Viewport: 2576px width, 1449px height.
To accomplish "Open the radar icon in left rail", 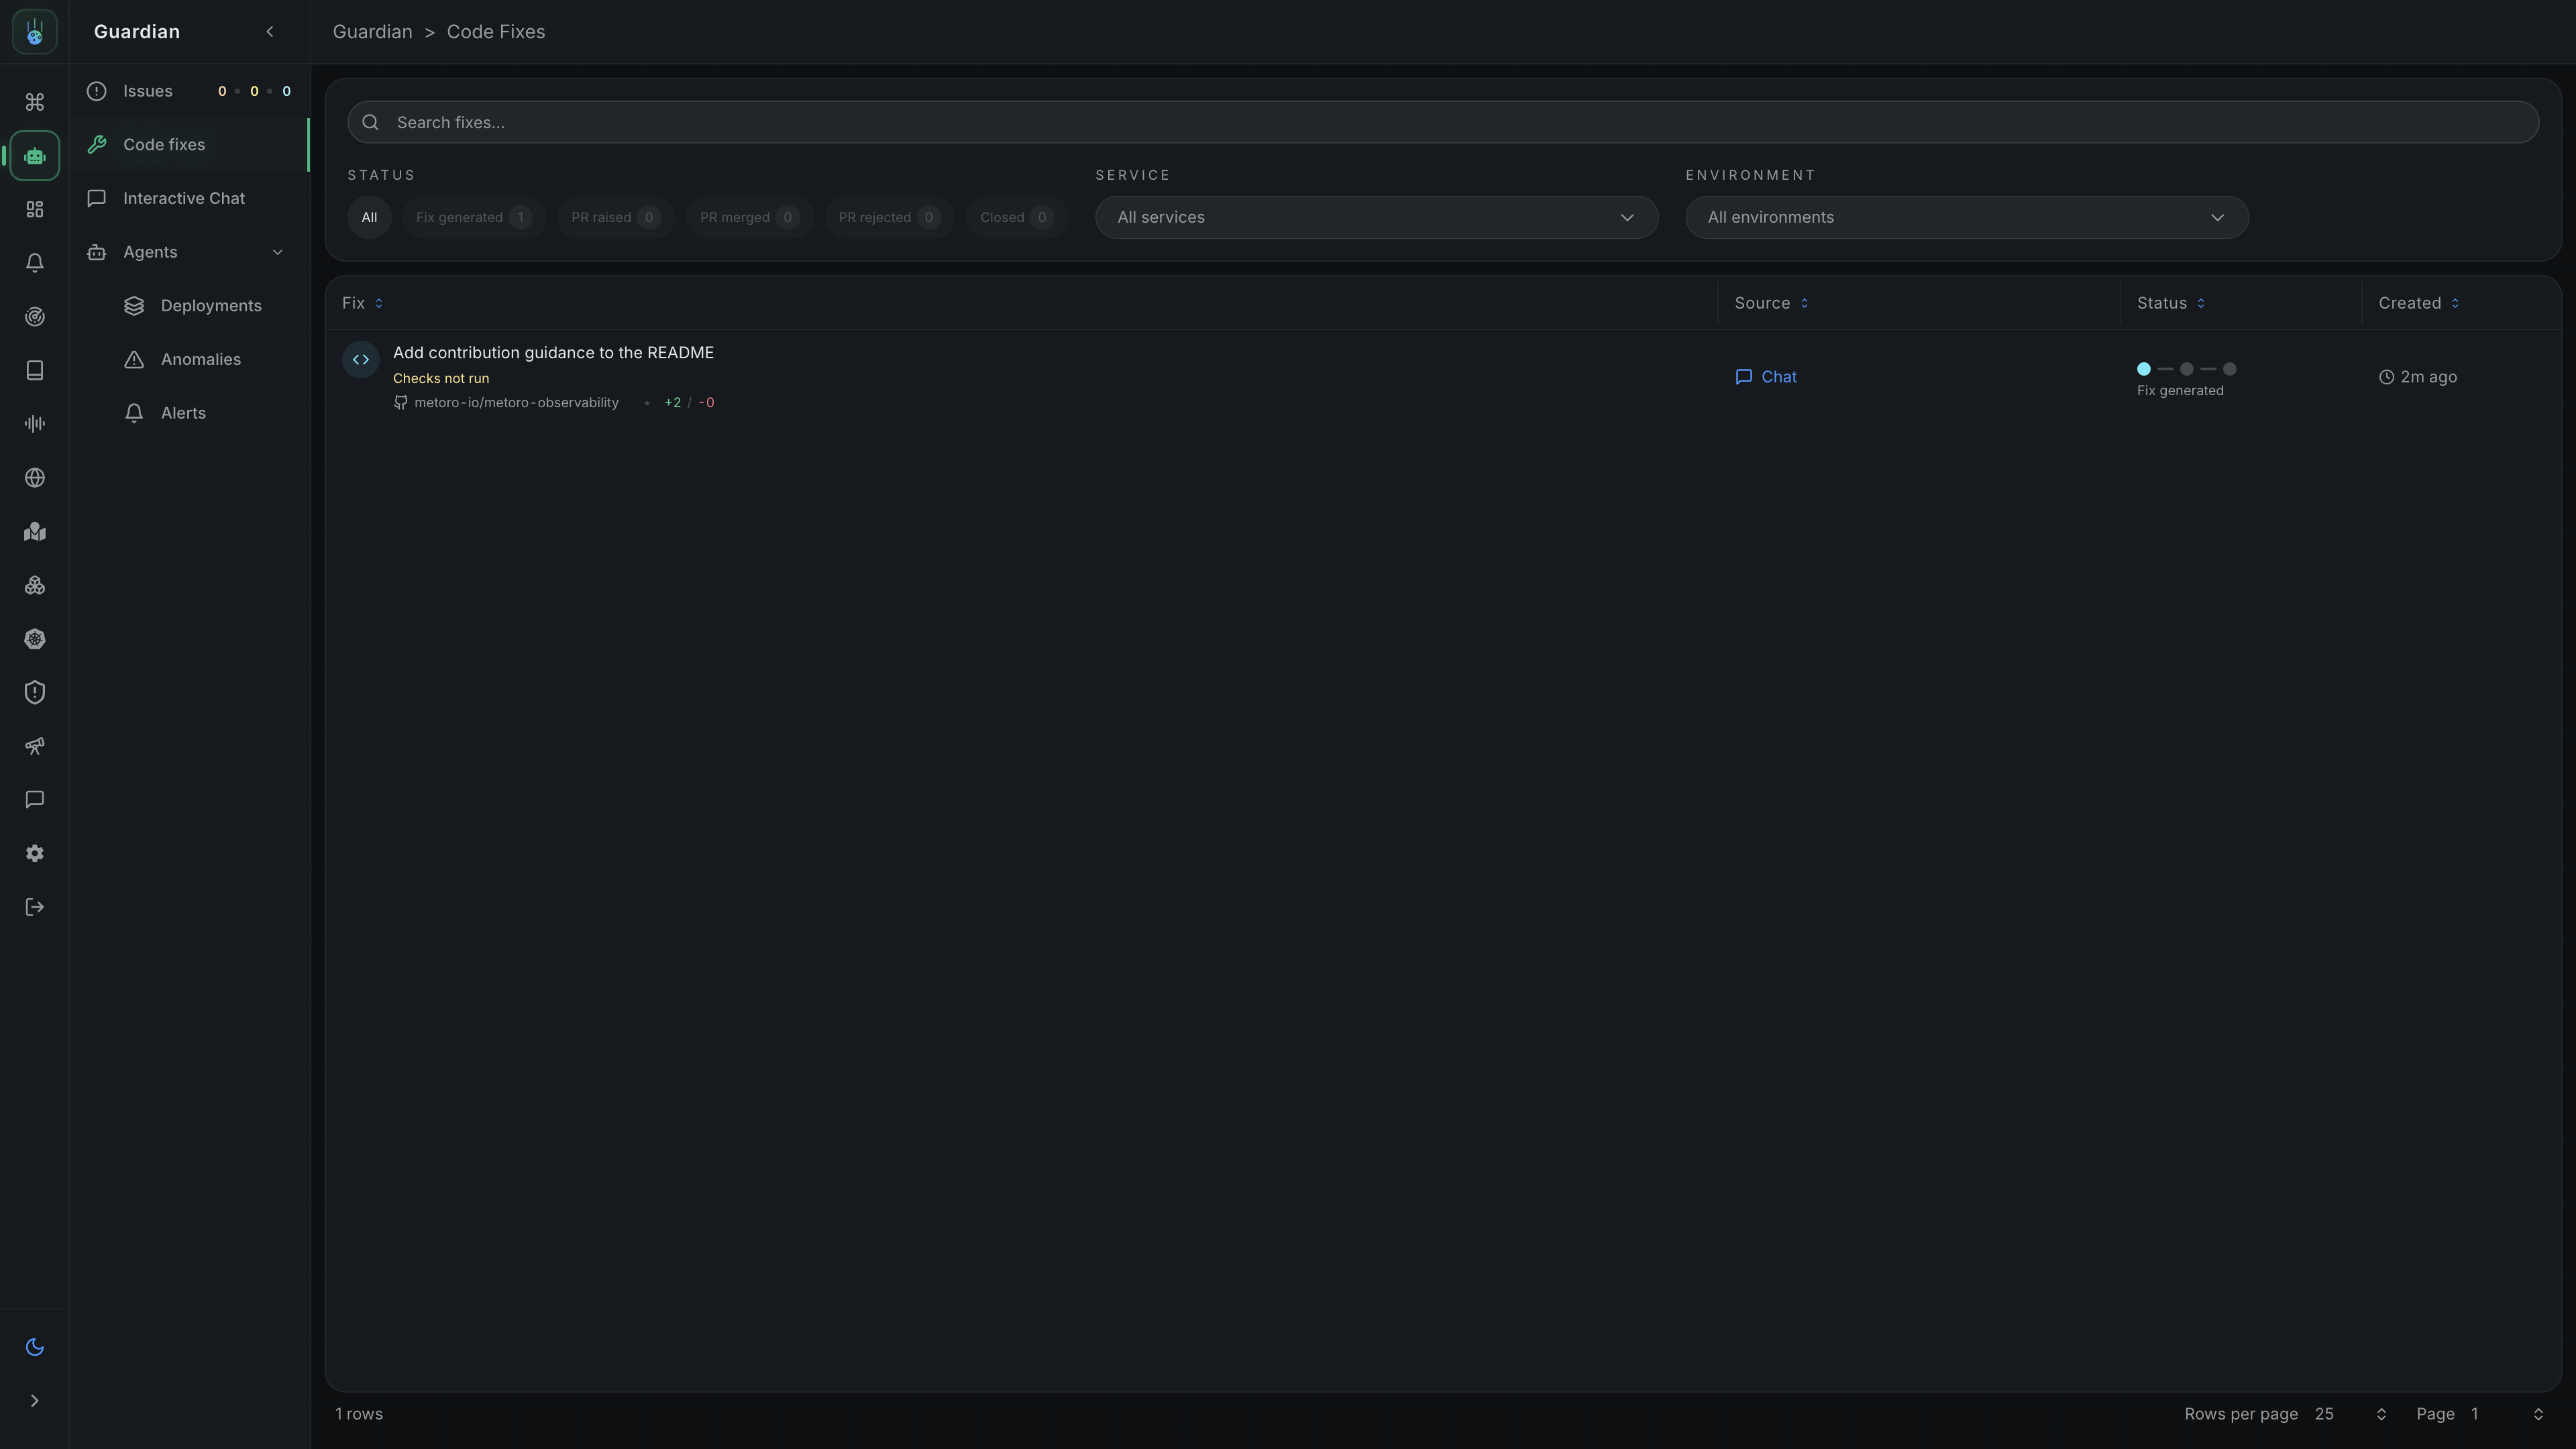I will [35, 317].
